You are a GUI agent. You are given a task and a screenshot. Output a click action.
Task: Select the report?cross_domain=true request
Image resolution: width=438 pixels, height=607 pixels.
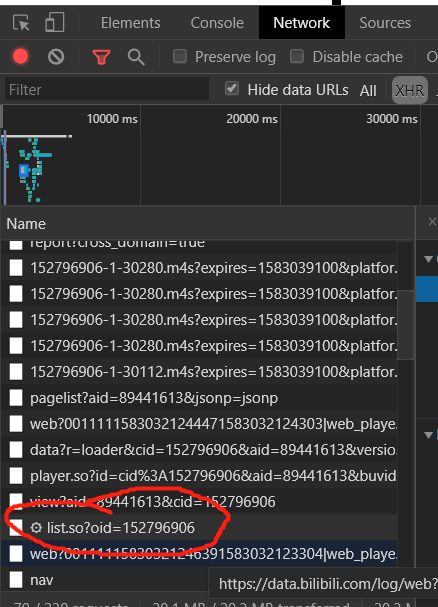(199, 245)
